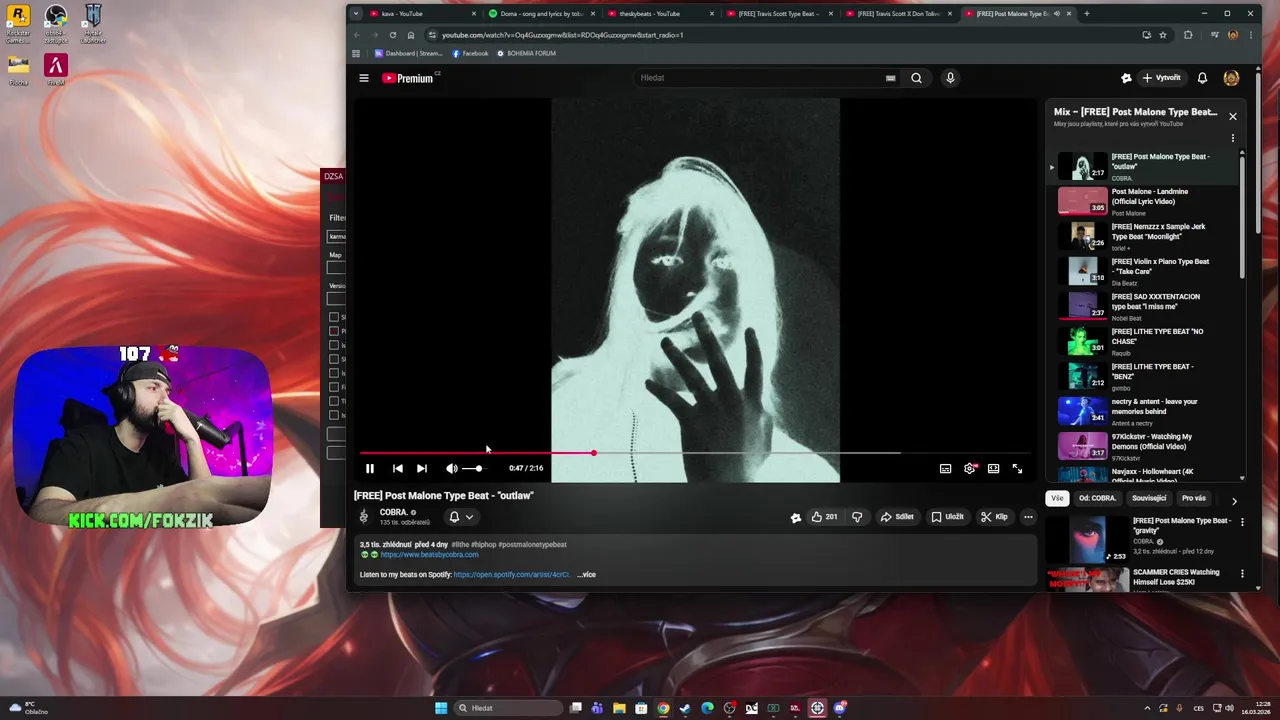Open more actions ellipsis under video
Screen dimensions: 1280x720
[1028, 517]
